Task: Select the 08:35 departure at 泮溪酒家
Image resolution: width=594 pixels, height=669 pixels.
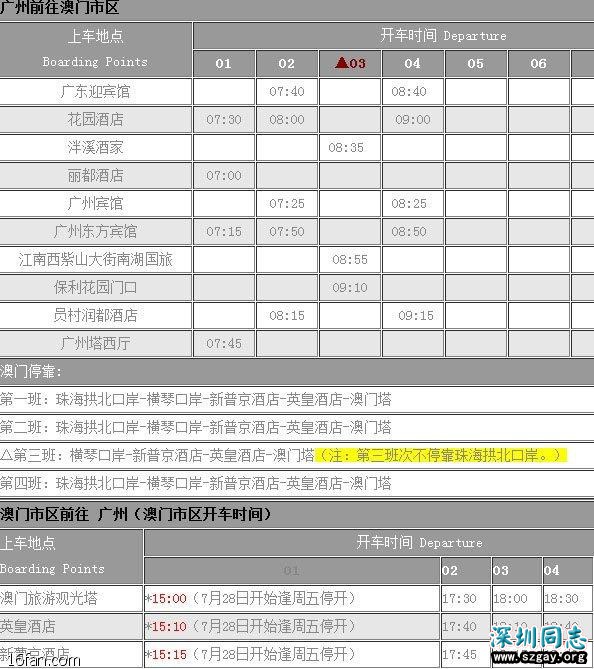Action: coord(346,148)
